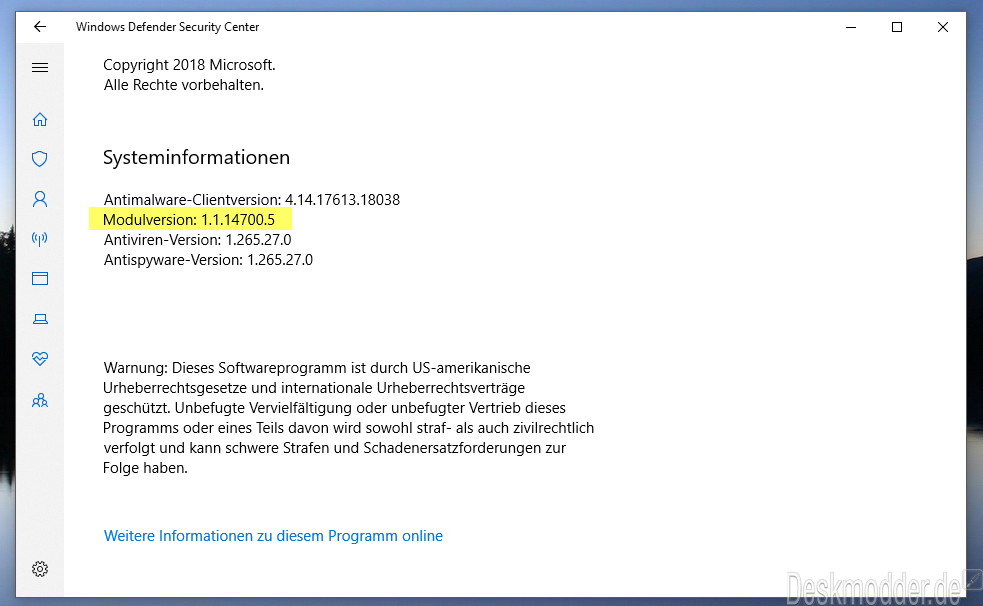The image size is (983, 606).
Task: Go back with the back arrow
Action: pyautogui.click(x=40, y=26)
